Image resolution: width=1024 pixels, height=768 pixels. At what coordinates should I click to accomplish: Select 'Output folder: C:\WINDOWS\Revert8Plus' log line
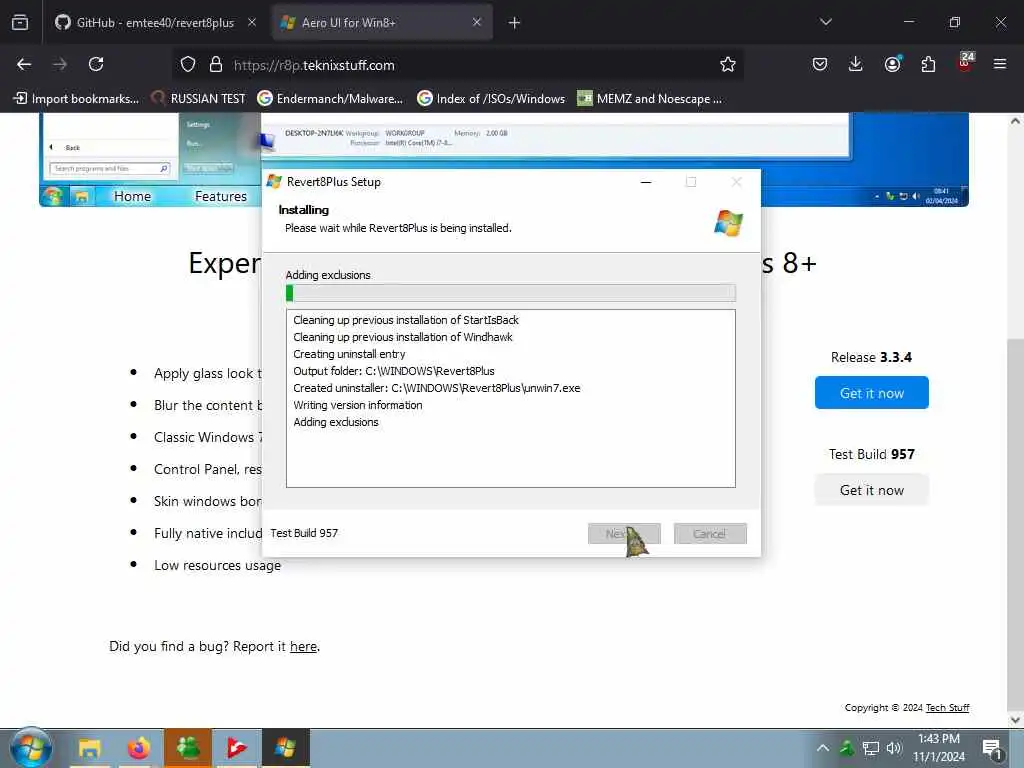coord(394,371)
